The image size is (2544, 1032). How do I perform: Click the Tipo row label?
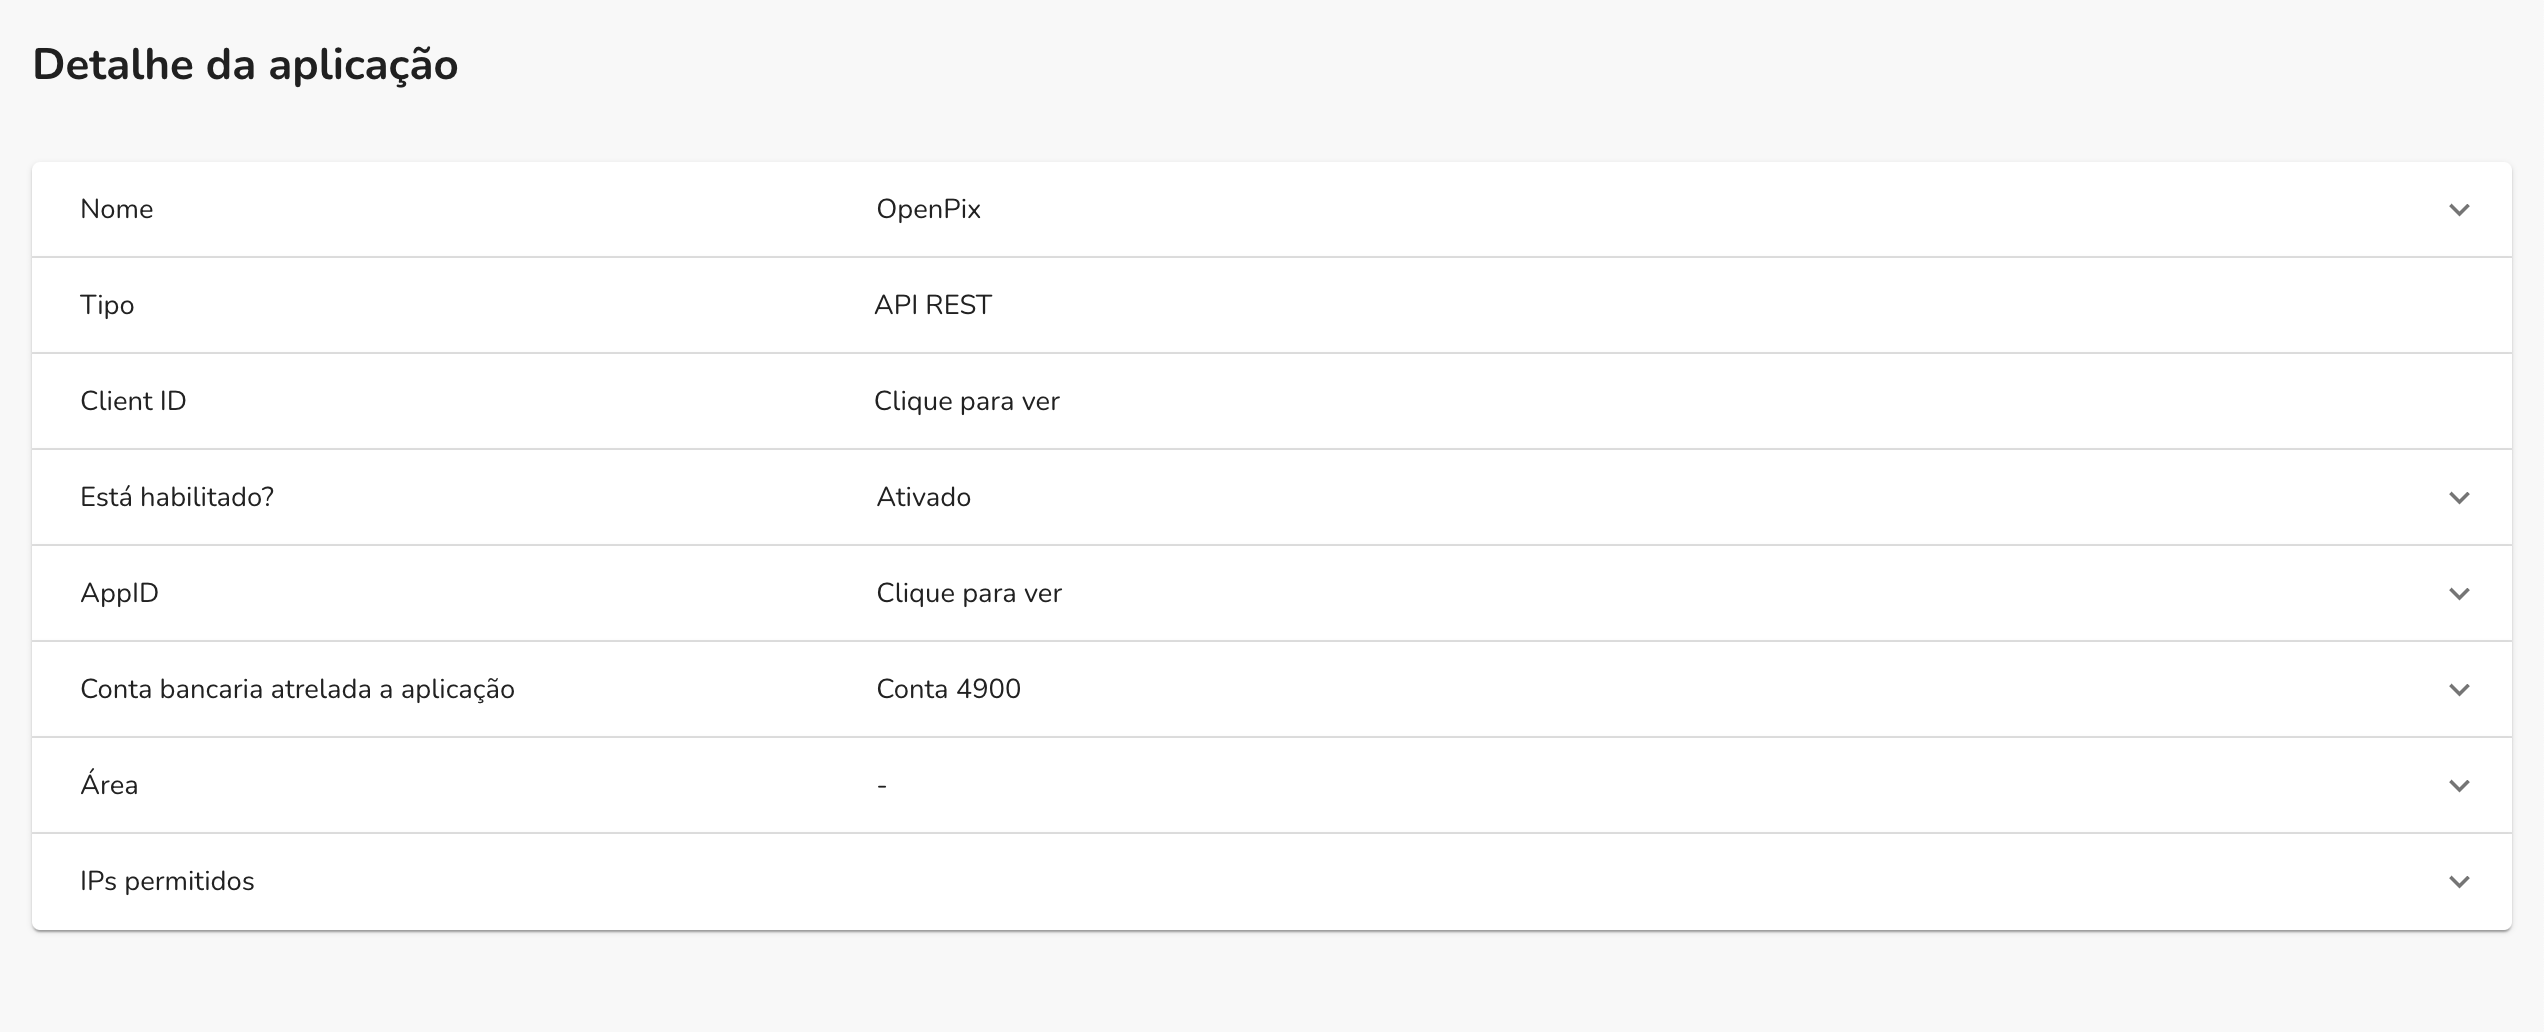[107, 305]
